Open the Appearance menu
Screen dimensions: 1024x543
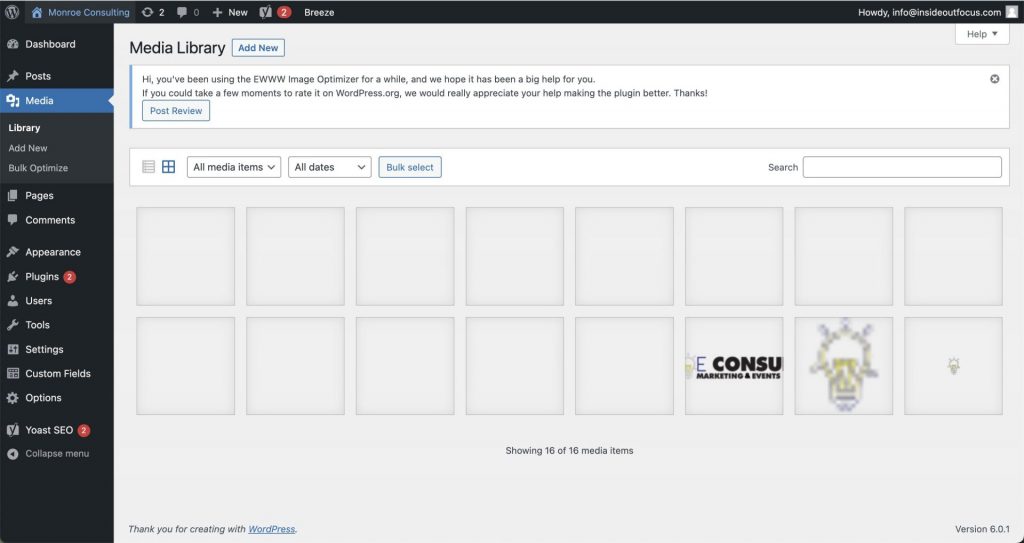point(57,252)
